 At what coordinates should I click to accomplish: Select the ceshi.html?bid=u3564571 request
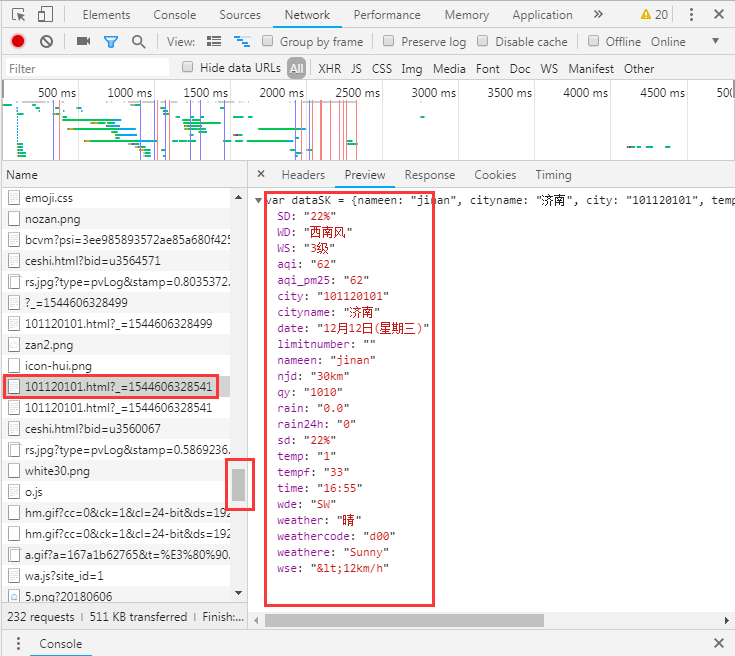[117, 261]
